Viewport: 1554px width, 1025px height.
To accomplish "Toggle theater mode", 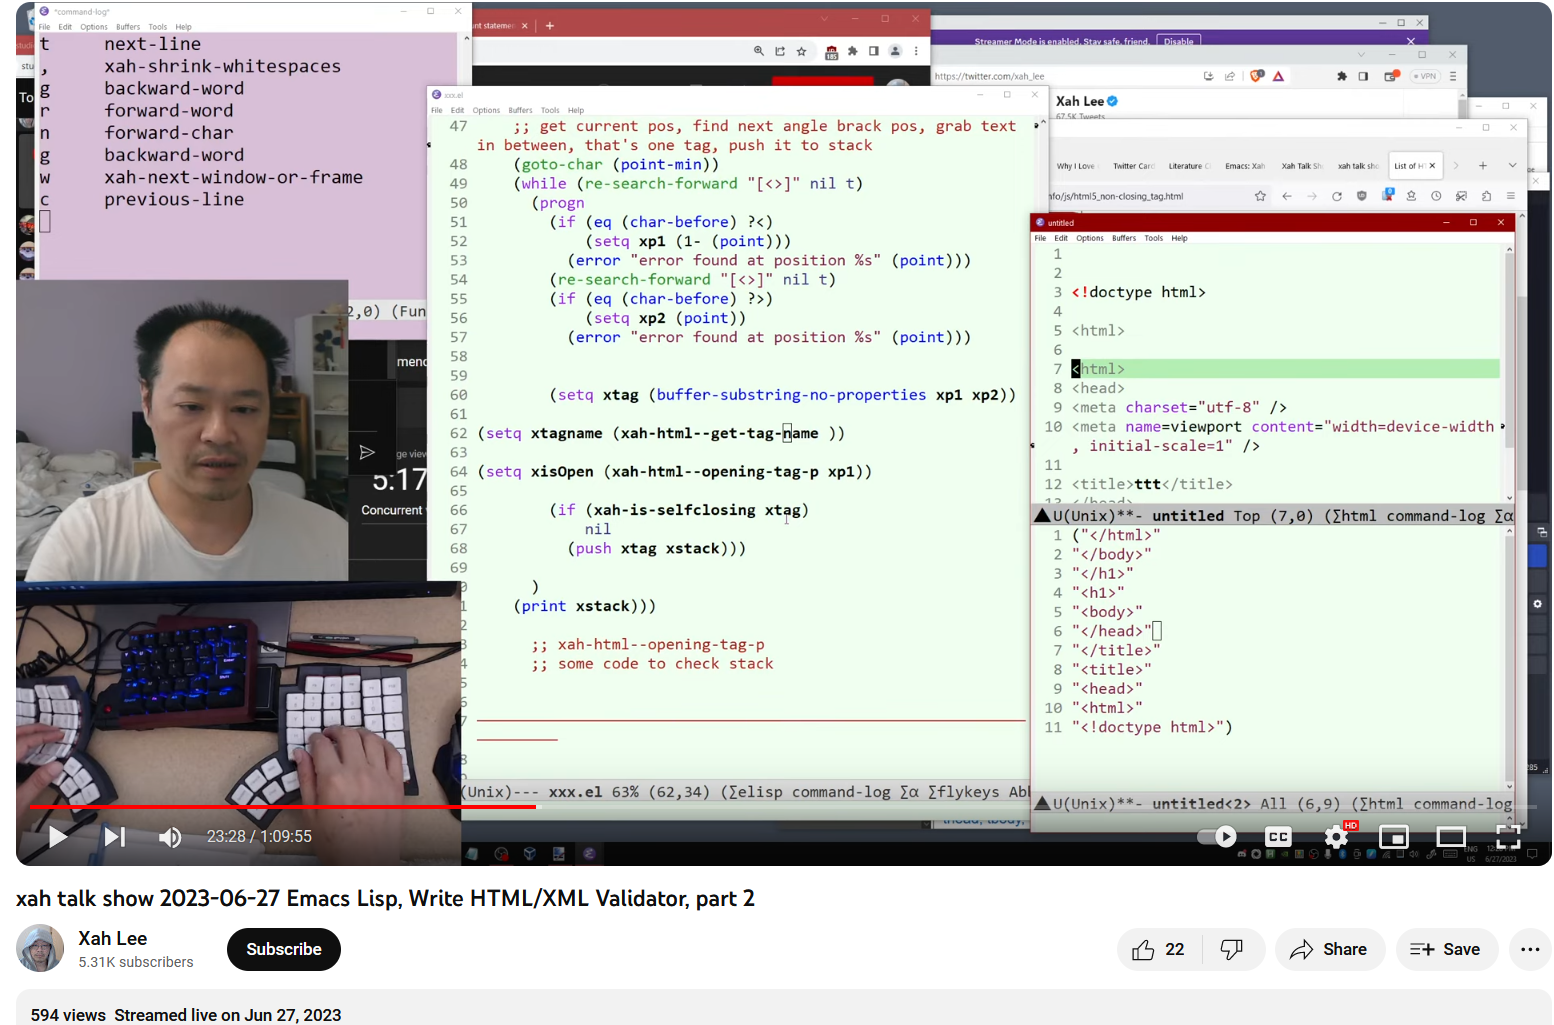I will tap(1450, 836).
